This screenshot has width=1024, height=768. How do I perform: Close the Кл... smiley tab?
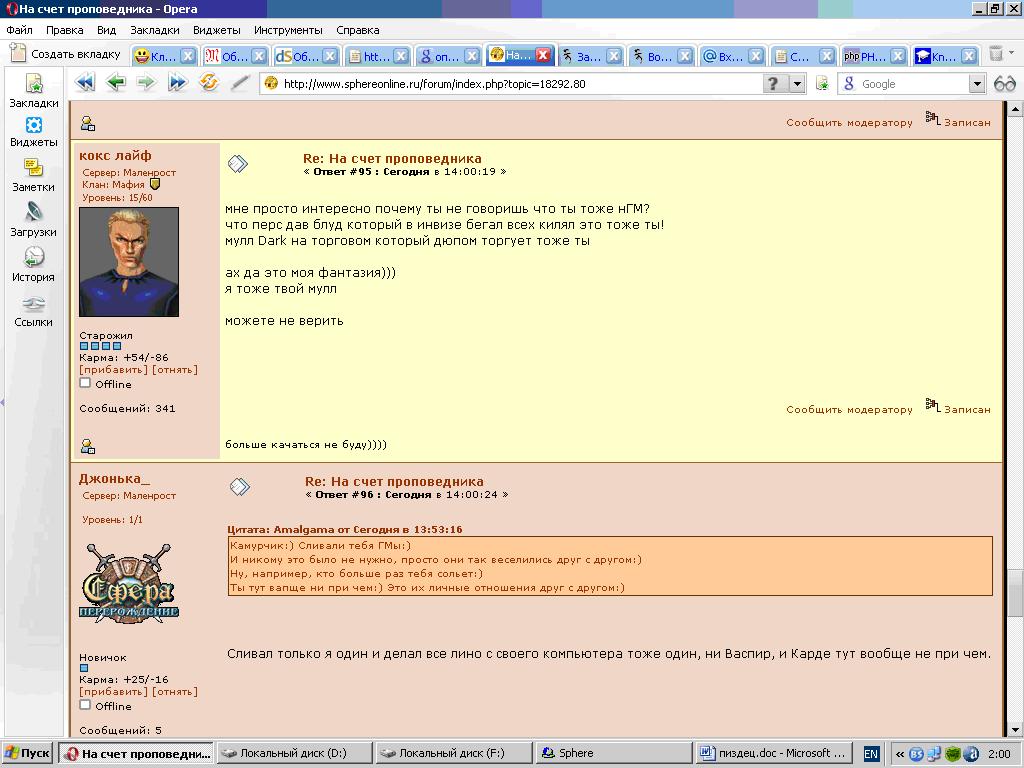[187, 56]
